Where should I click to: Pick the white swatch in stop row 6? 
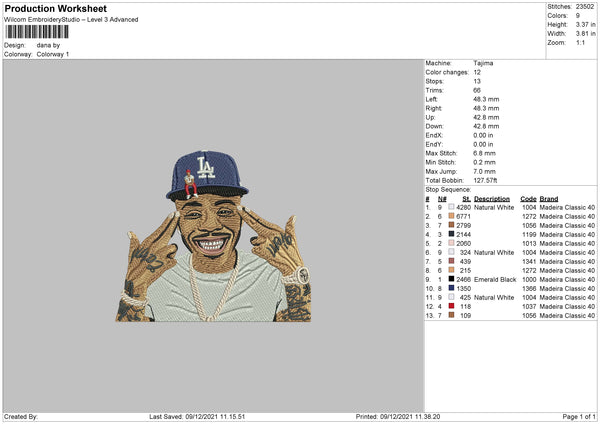[x=451, y=252]
